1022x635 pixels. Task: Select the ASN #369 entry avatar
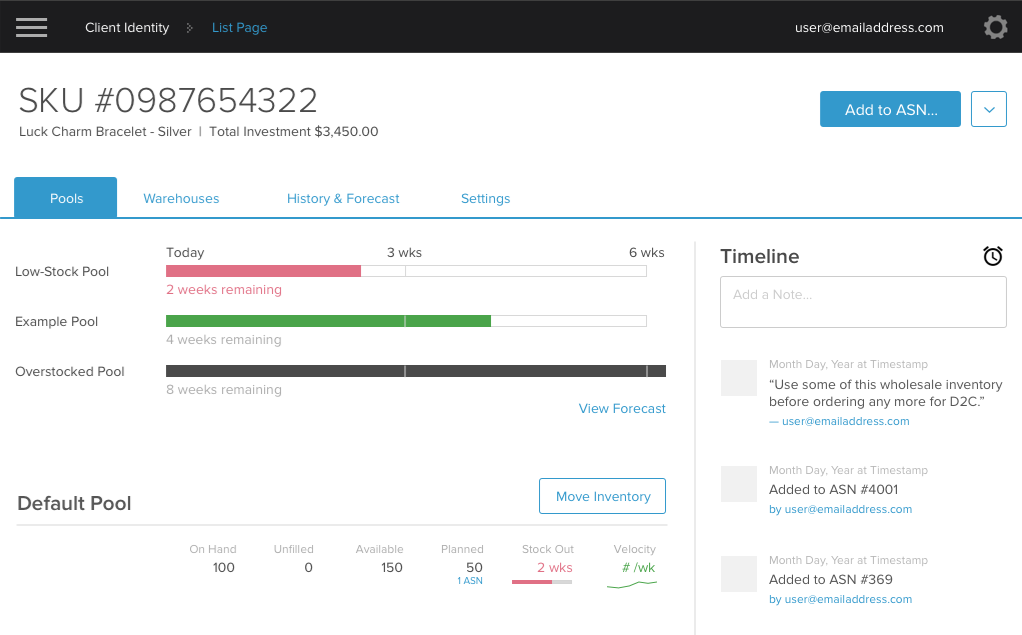click(738, 574)
